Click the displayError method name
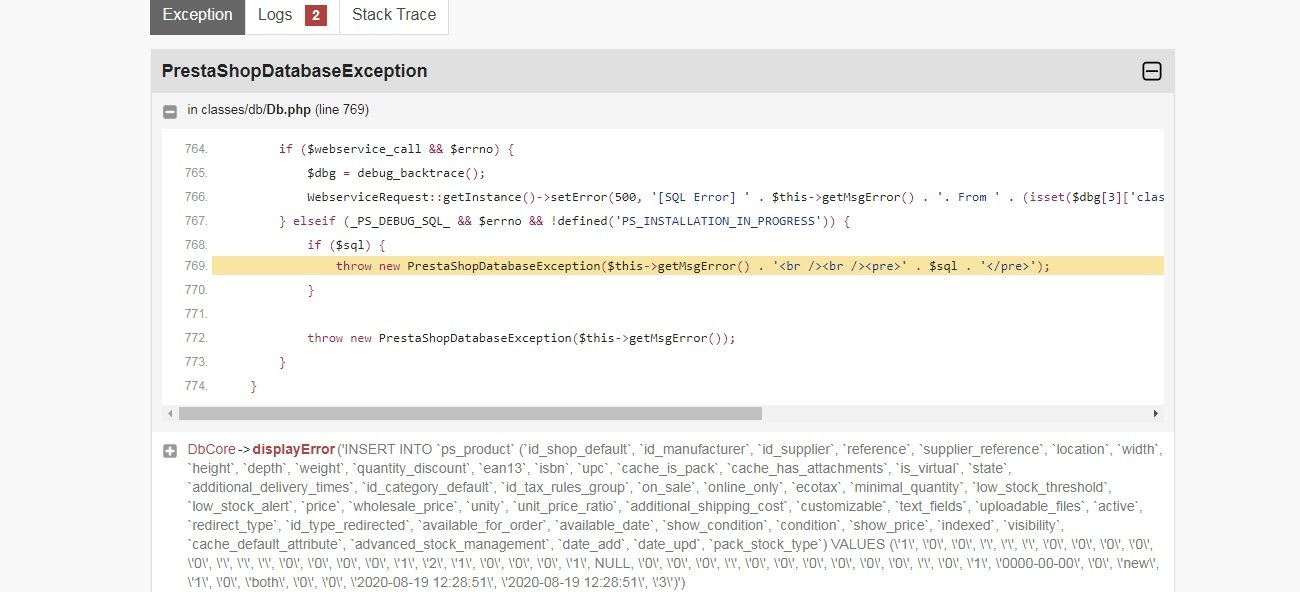Image resolution: width=1300 pixels, height=592 pixels. tap(294, 450)
